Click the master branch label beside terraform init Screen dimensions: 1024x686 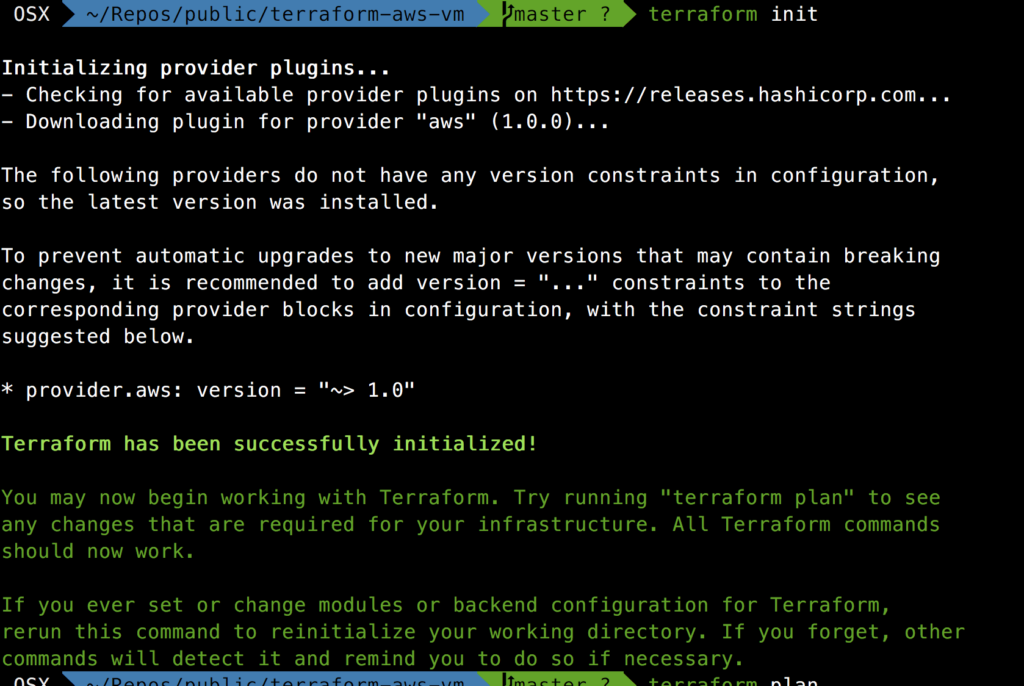tap(550, 14)
